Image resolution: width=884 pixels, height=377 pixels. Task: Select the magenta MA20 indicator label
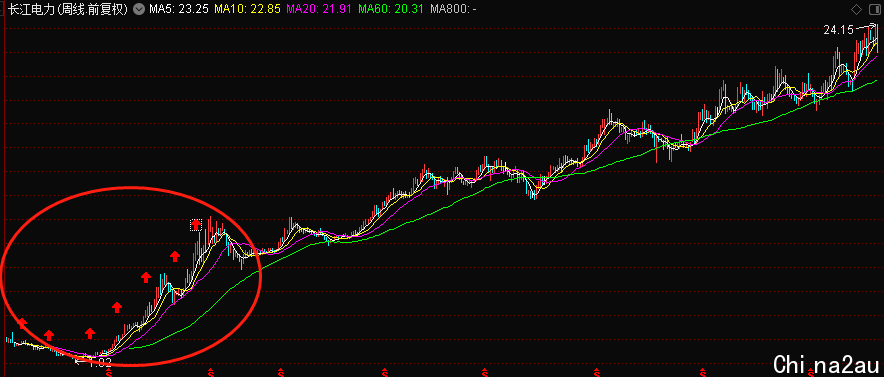tap(319, 10)
